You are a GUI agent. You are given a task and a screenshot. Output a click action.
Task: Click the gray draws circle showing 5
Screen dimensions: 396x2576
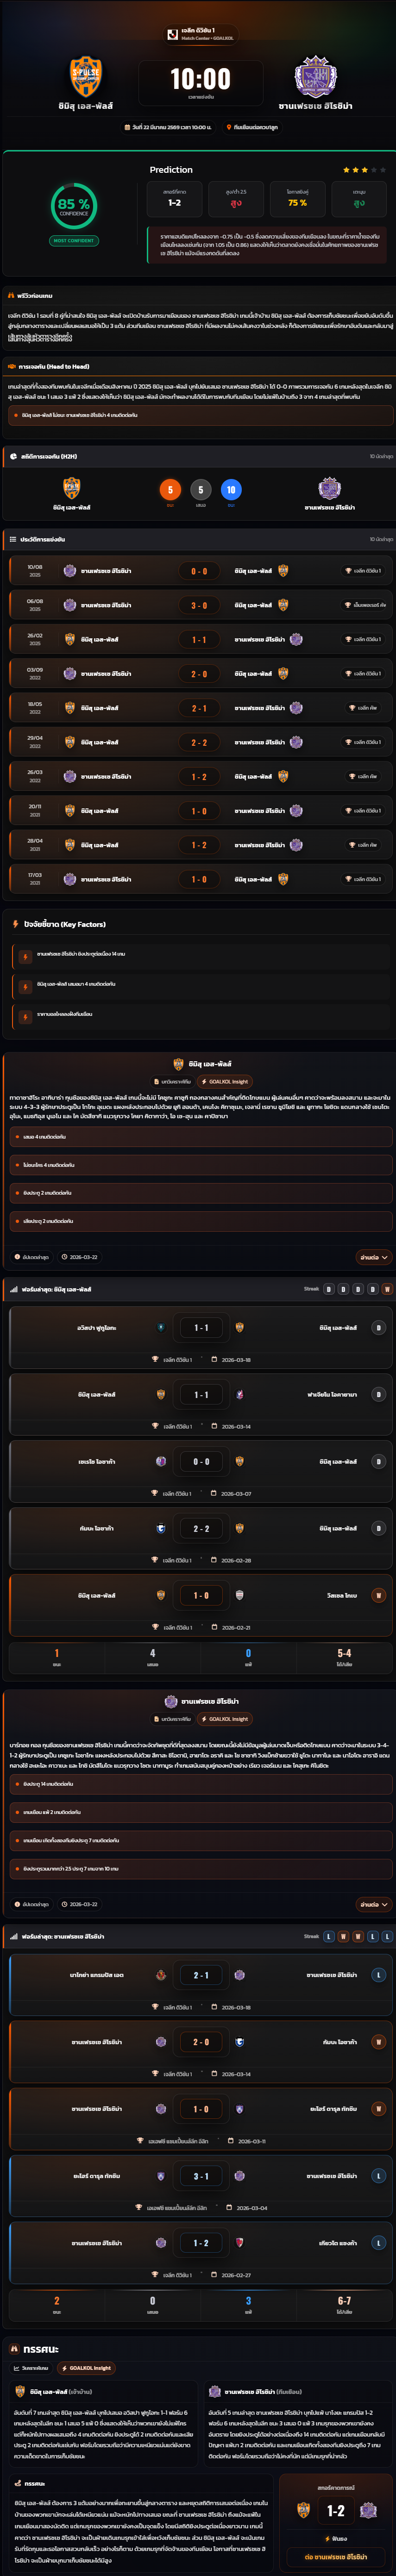(x=200, y=489)
